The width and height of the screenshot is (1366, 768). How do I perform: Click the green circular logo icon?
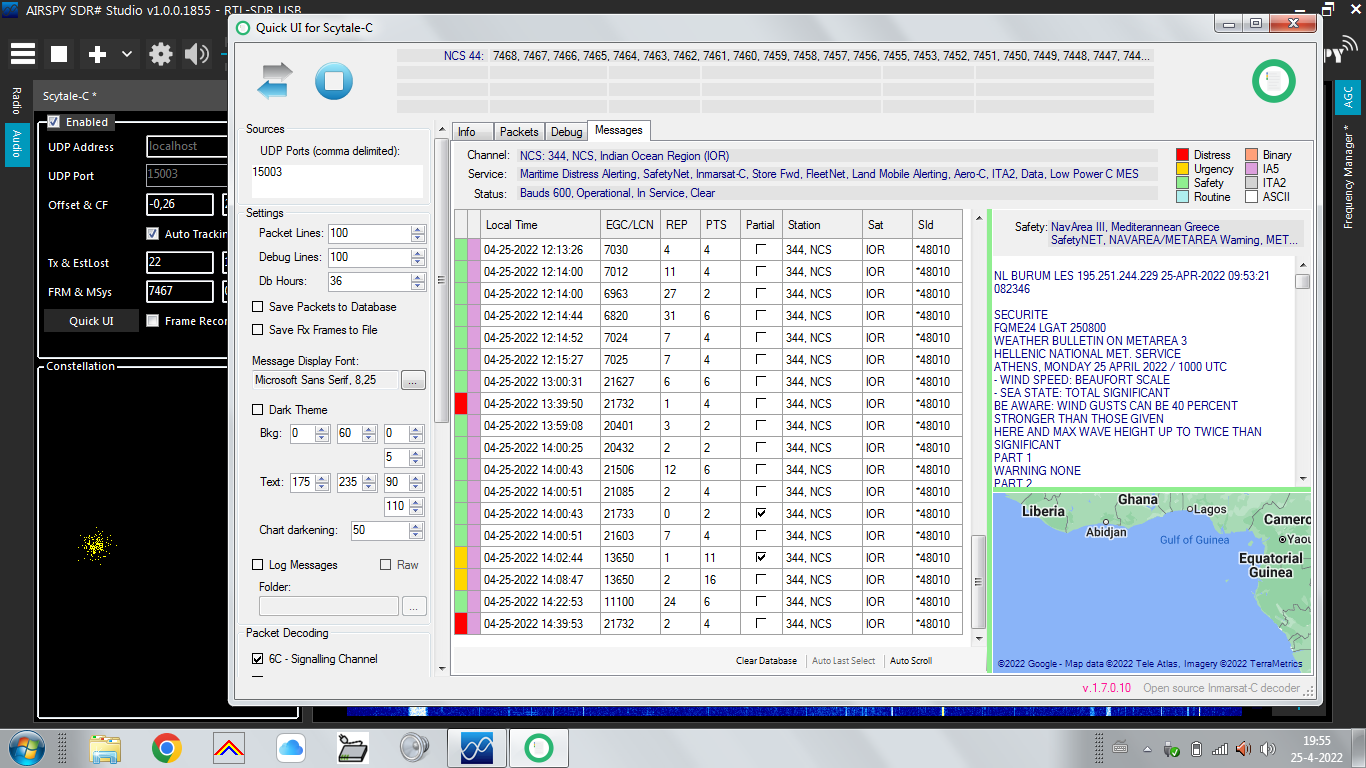click(1274, 81)
